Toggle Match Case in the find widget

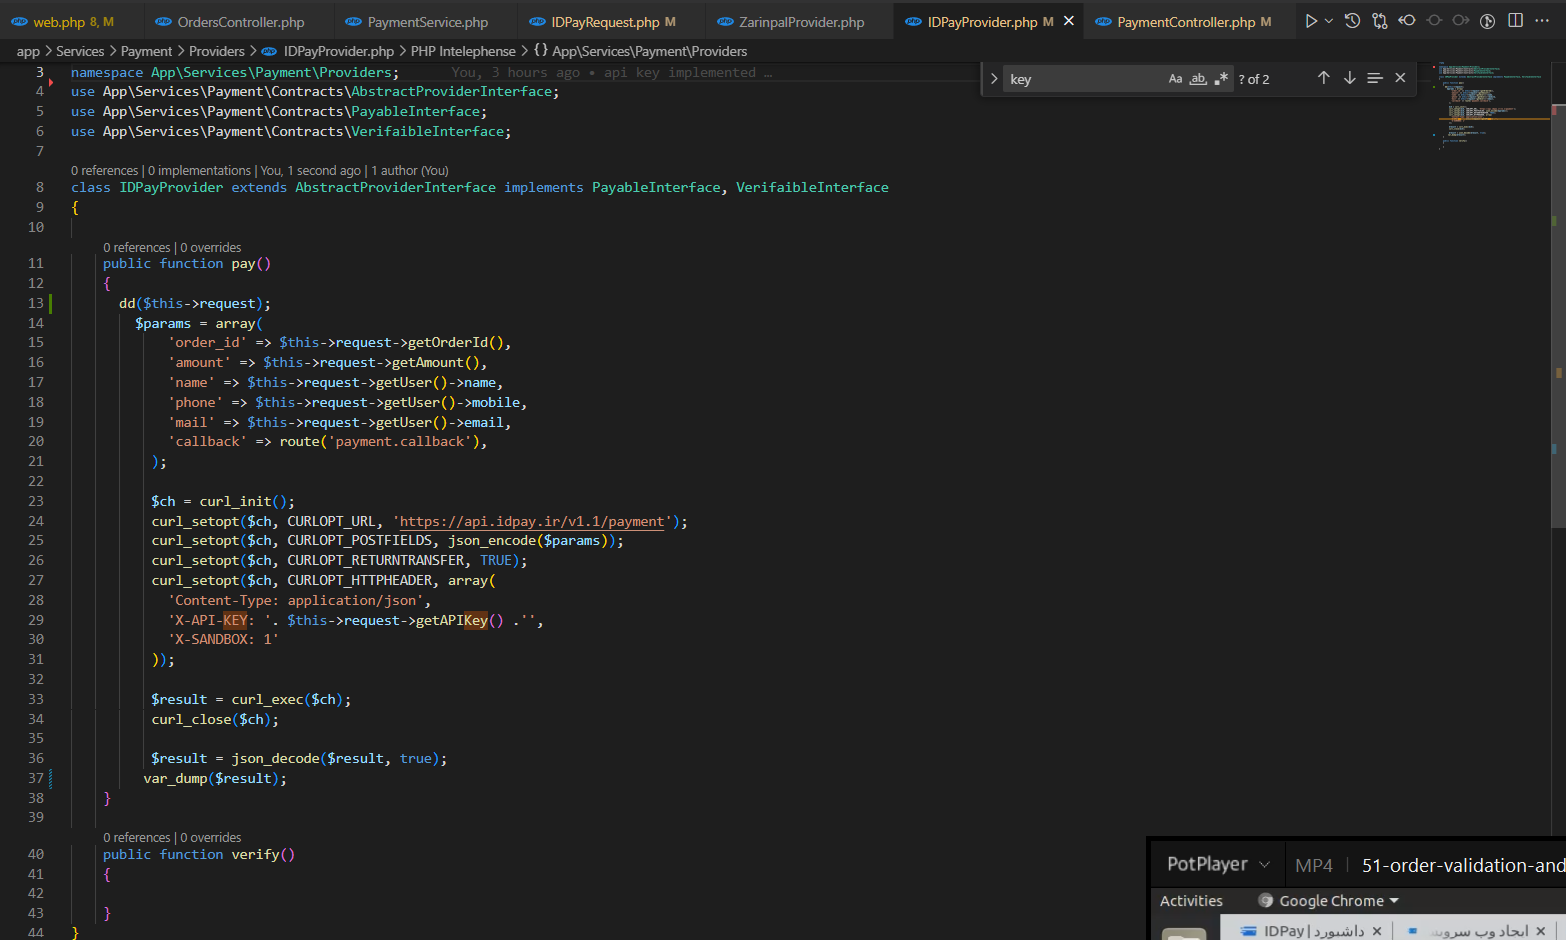[x=1175, y=79]
